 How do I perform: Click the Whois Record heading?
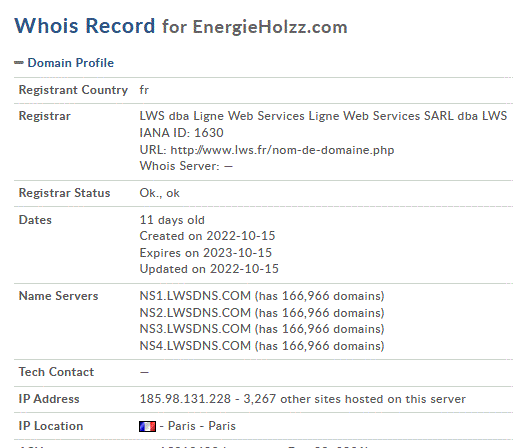(x=85, y=26)
